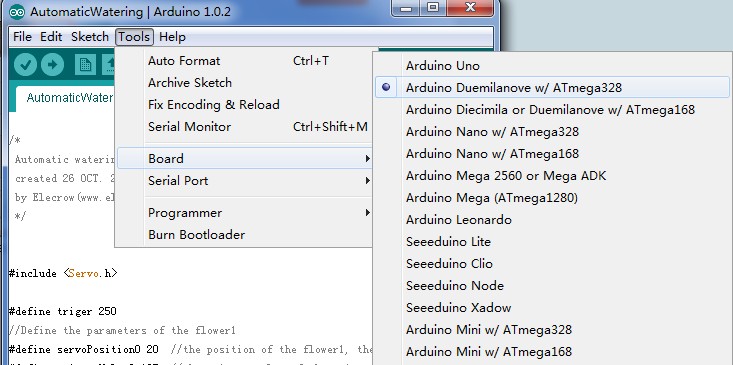
Task: Close the open Tools menu
Action: pos(134,36)
